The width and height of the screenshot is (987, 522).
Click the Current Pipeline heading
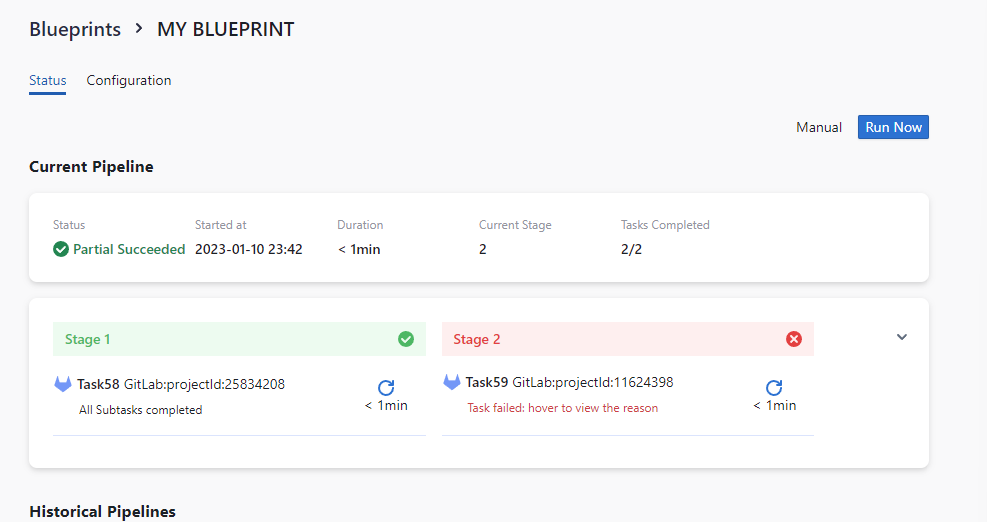pos(91,167)
